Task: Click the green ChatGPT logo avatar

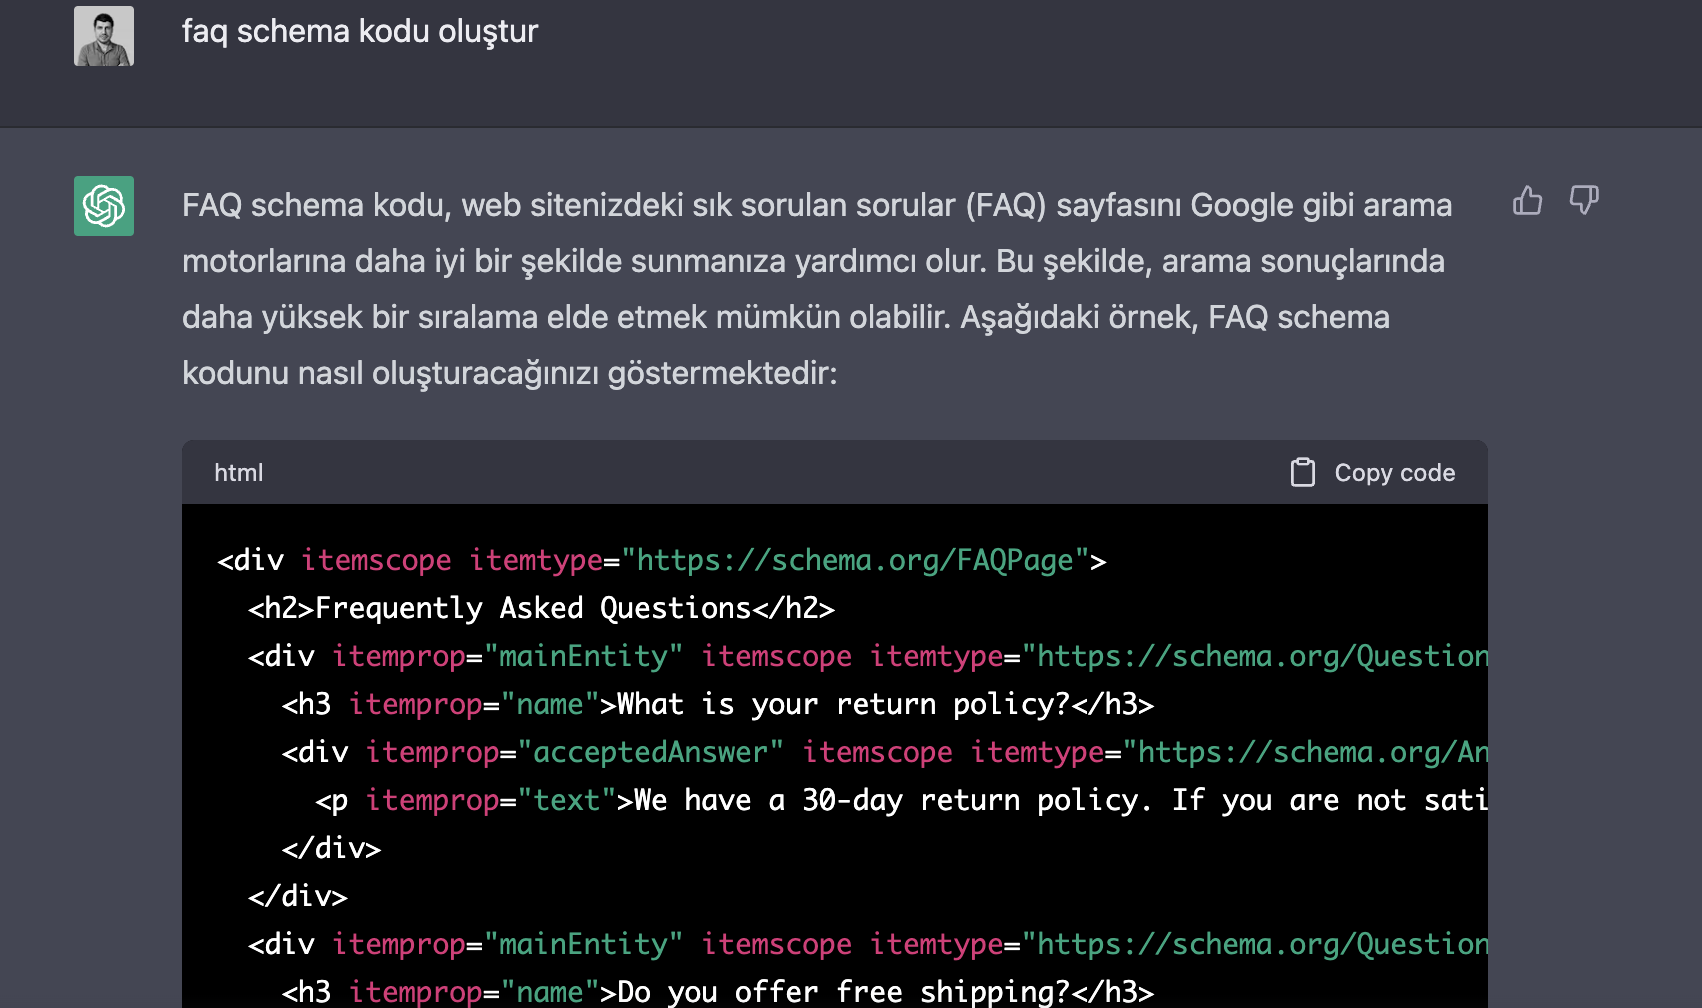Action: click(x=104, y=206)
